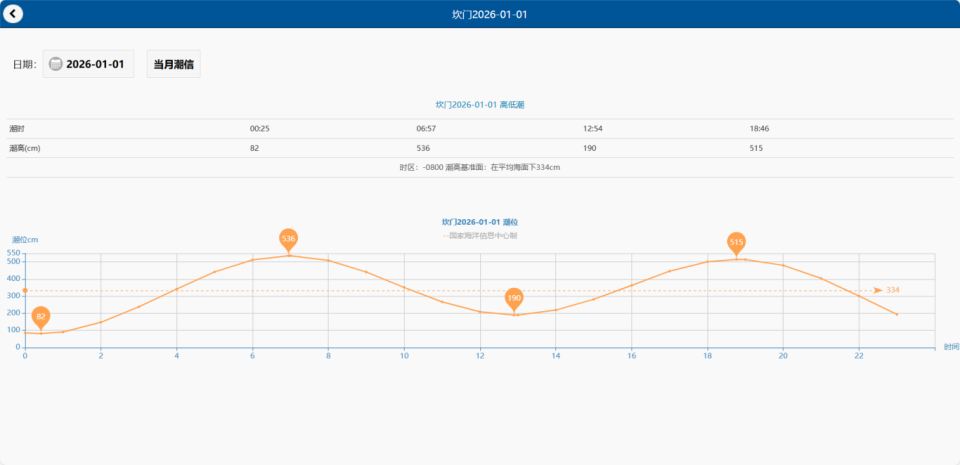Image resolution: width=960 pixels, height=465 pixels.
Task: Click the page header title 坎门2026-01-01
Action: pos(489,14)
